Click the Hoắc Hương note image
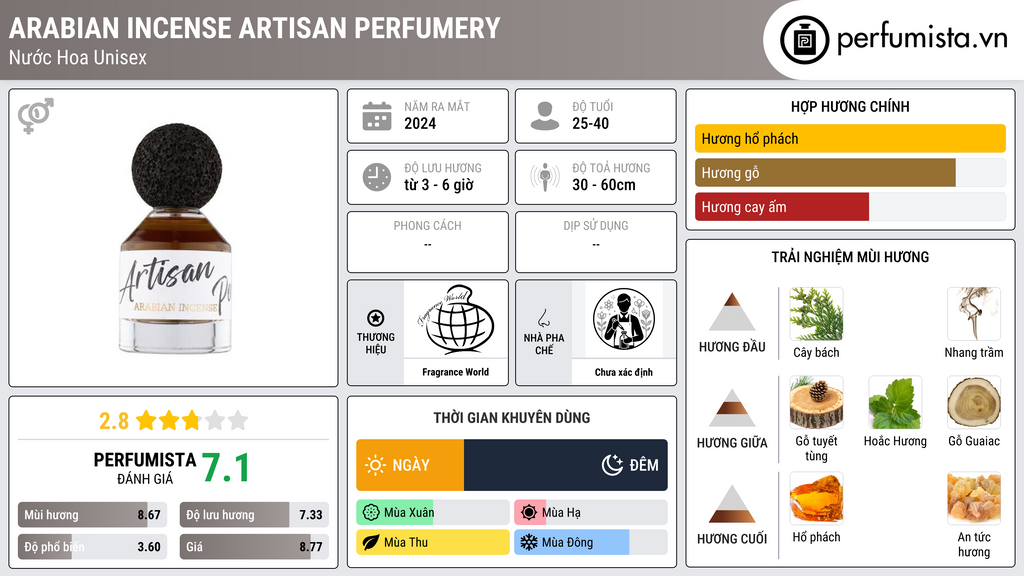1024x576 pixels. pyautogui.click(x=895, y=402)
